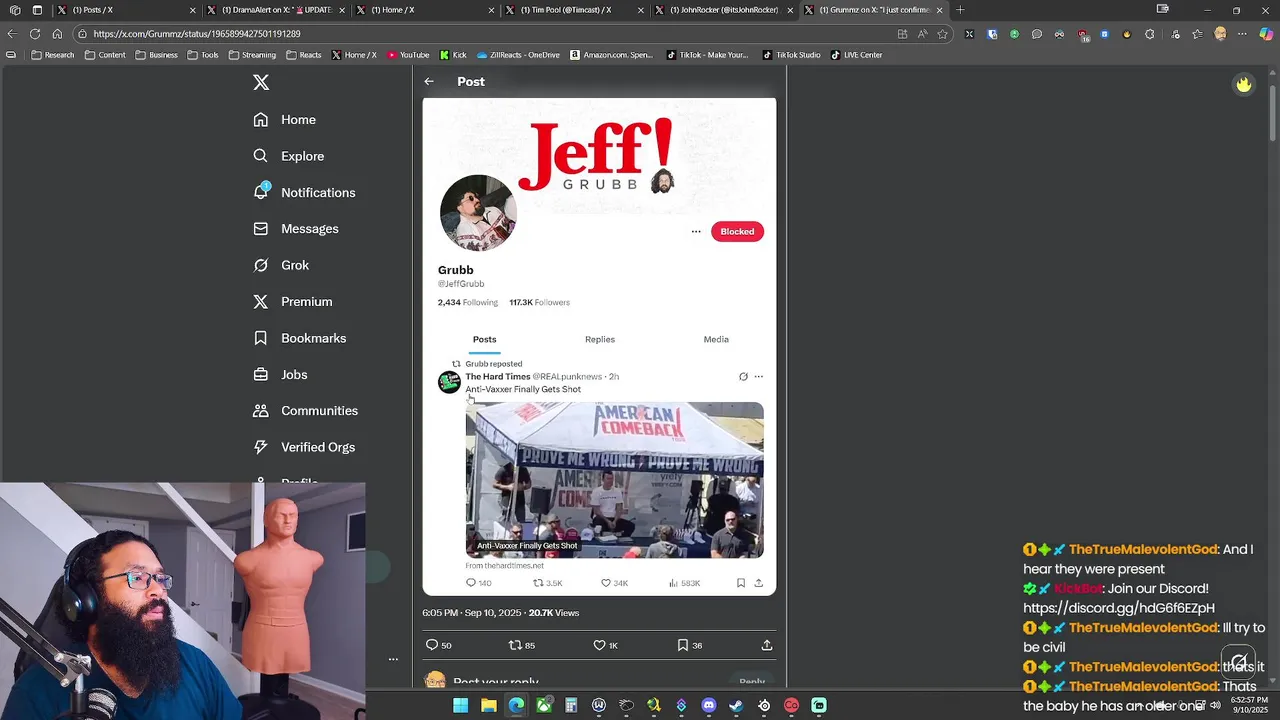
Task: Click the X logo in the sidebar
Action: (261, 83)
